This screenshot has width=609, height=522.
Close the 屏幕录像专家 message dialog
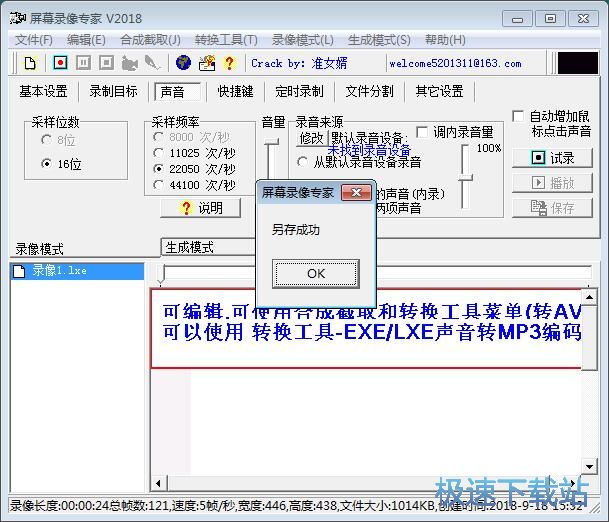(356, 192)
